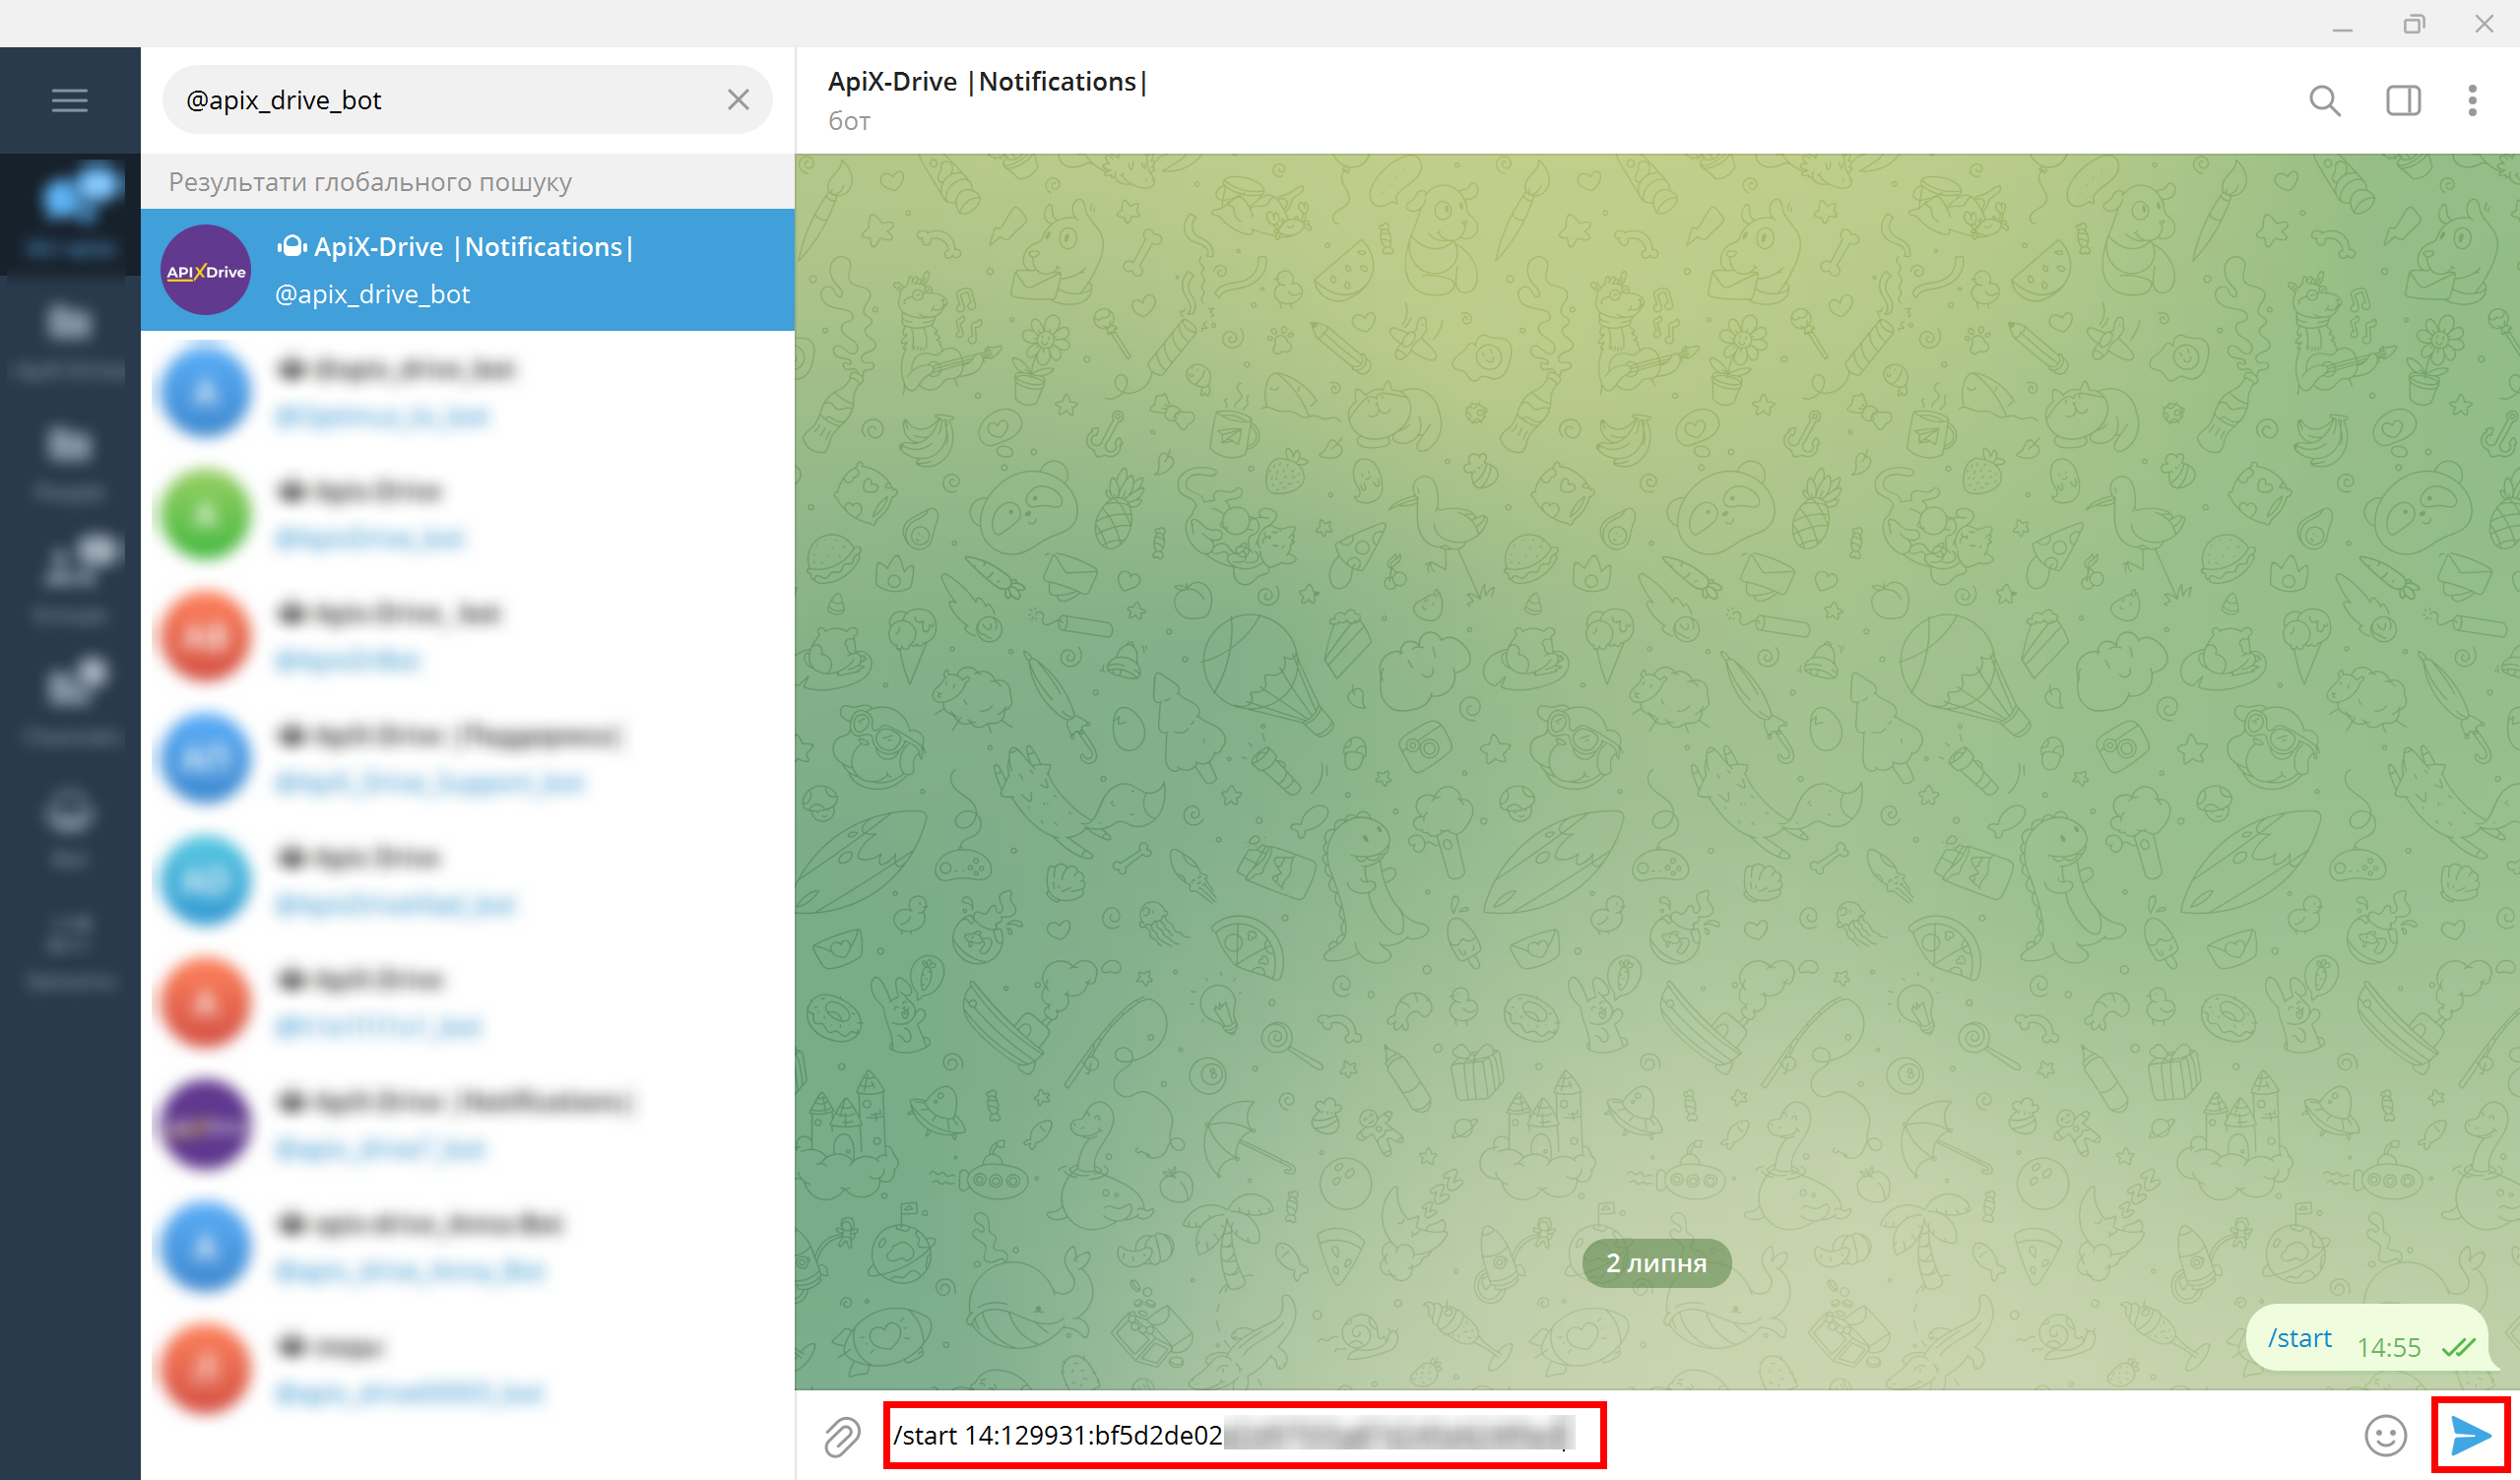This screenshot has width=2520, height=1480.
Task: Click бот subtitle under chat title
Action: click(x=849, y=122)
